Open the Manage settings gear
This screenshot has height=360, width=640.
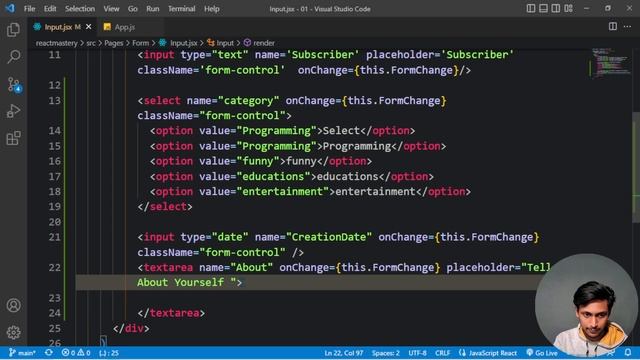click(x=13, y=332)
